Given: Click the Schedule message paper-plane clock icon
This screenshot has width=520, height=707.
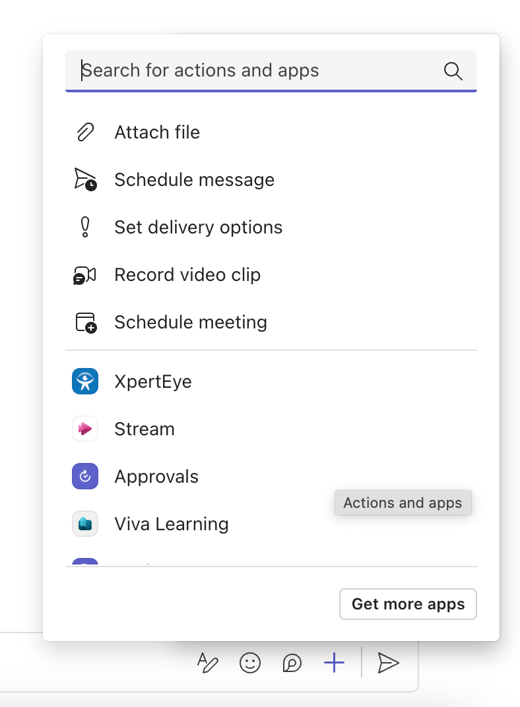Looking at the screenshot, I should click(85, 179).
